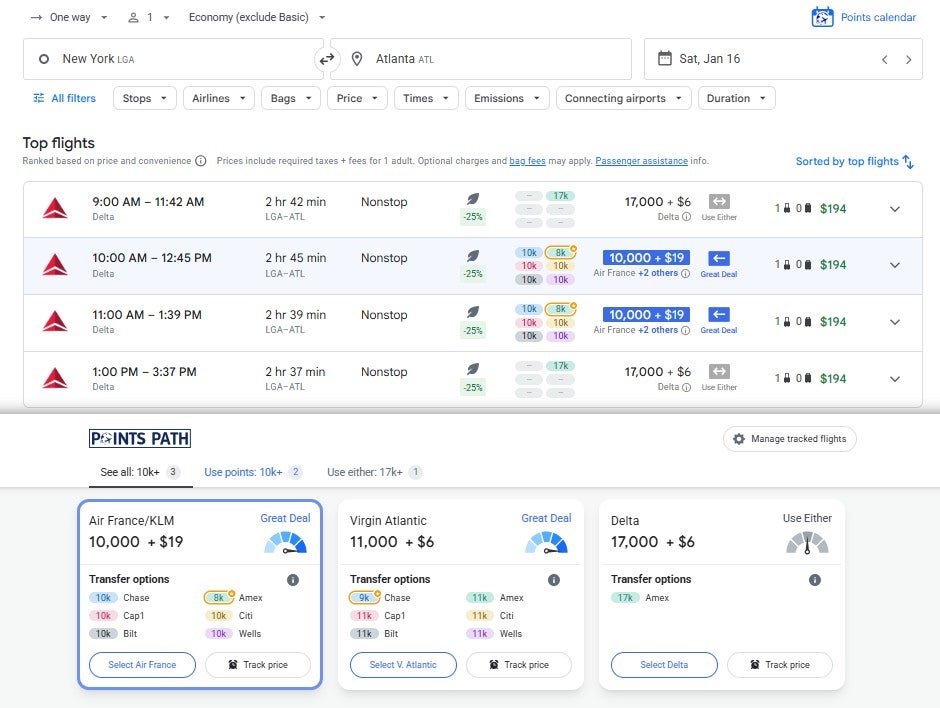Click the New York LGA origin field
Screen dimensions: 940x708
pyautogui.click(x=173, y=59)
